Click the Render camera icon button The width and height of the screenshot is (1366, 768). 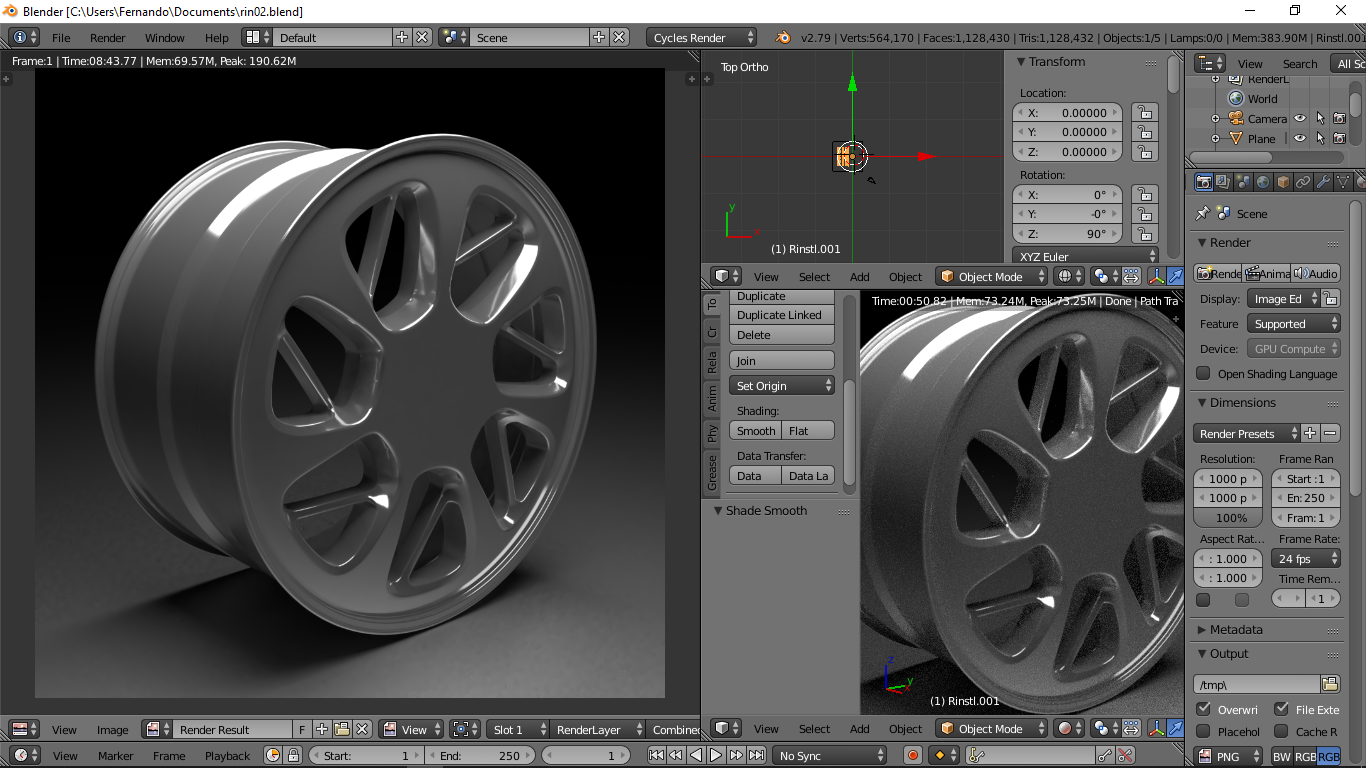tap(1217, 273)
